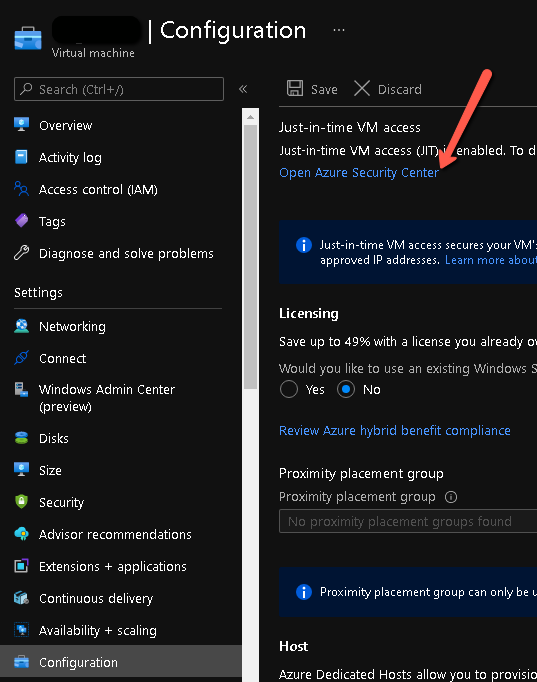Click the Networking globe icon
The image size is (537, 682).
21,326
